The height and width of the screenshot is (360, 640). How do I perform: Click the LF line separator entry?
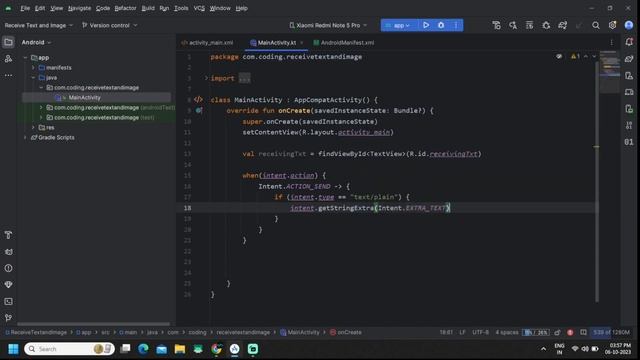tap(462, 332)
